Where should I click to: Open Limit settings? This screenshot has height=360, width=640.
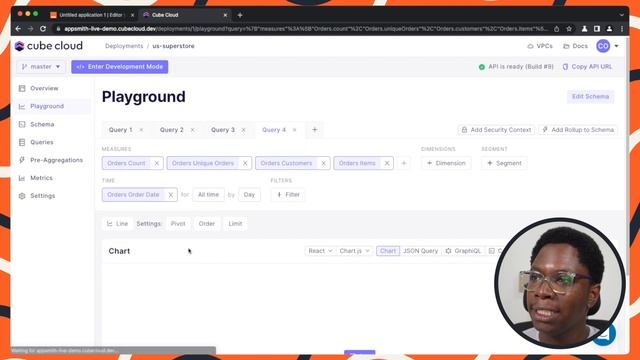coord(235,224)
